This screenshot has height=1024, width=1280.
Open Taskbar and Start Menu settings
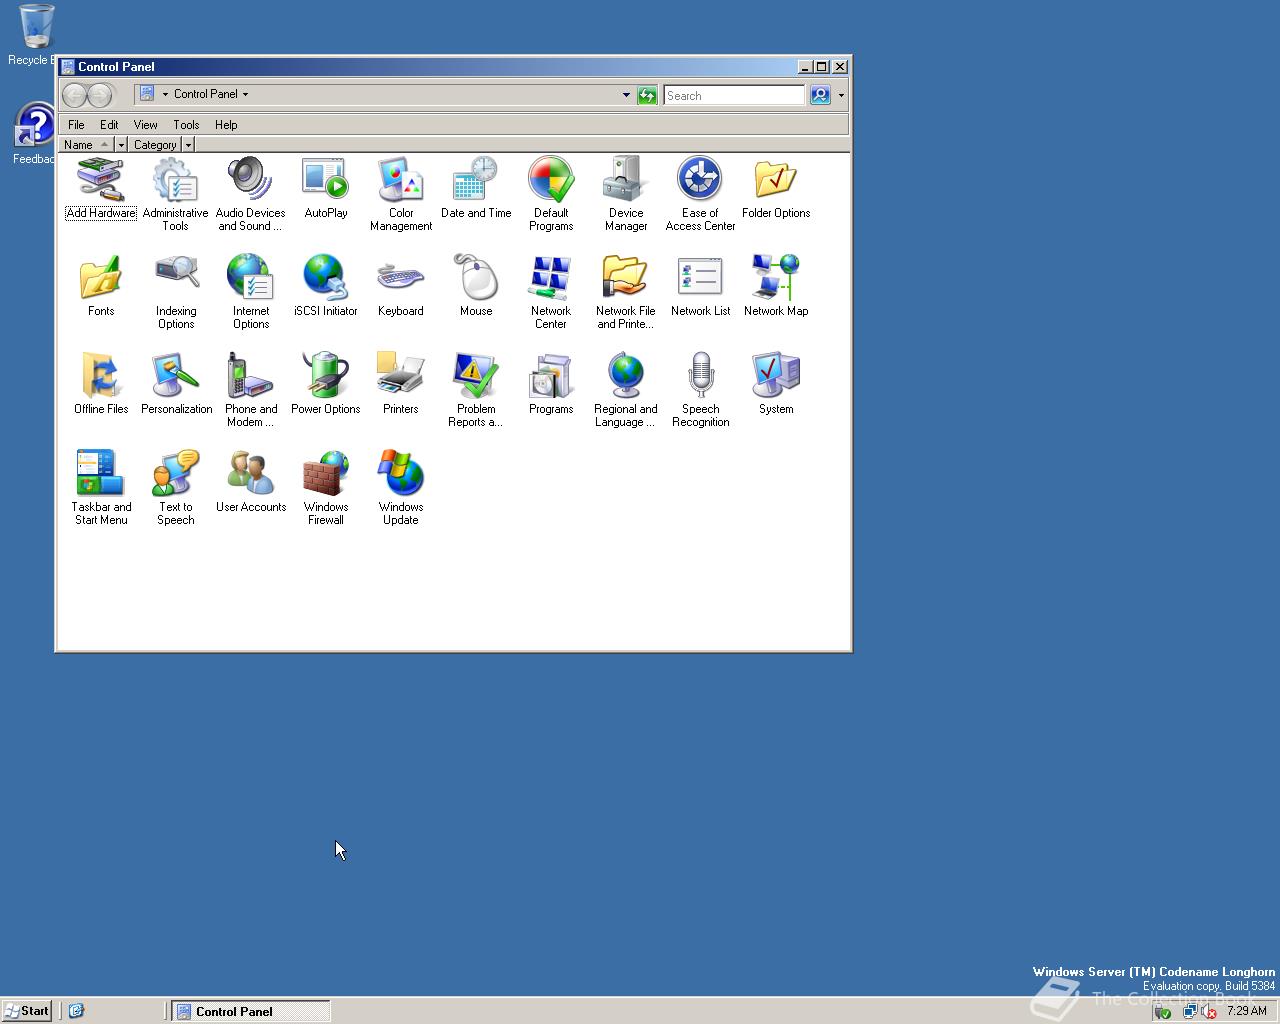(x=101, y=488)
